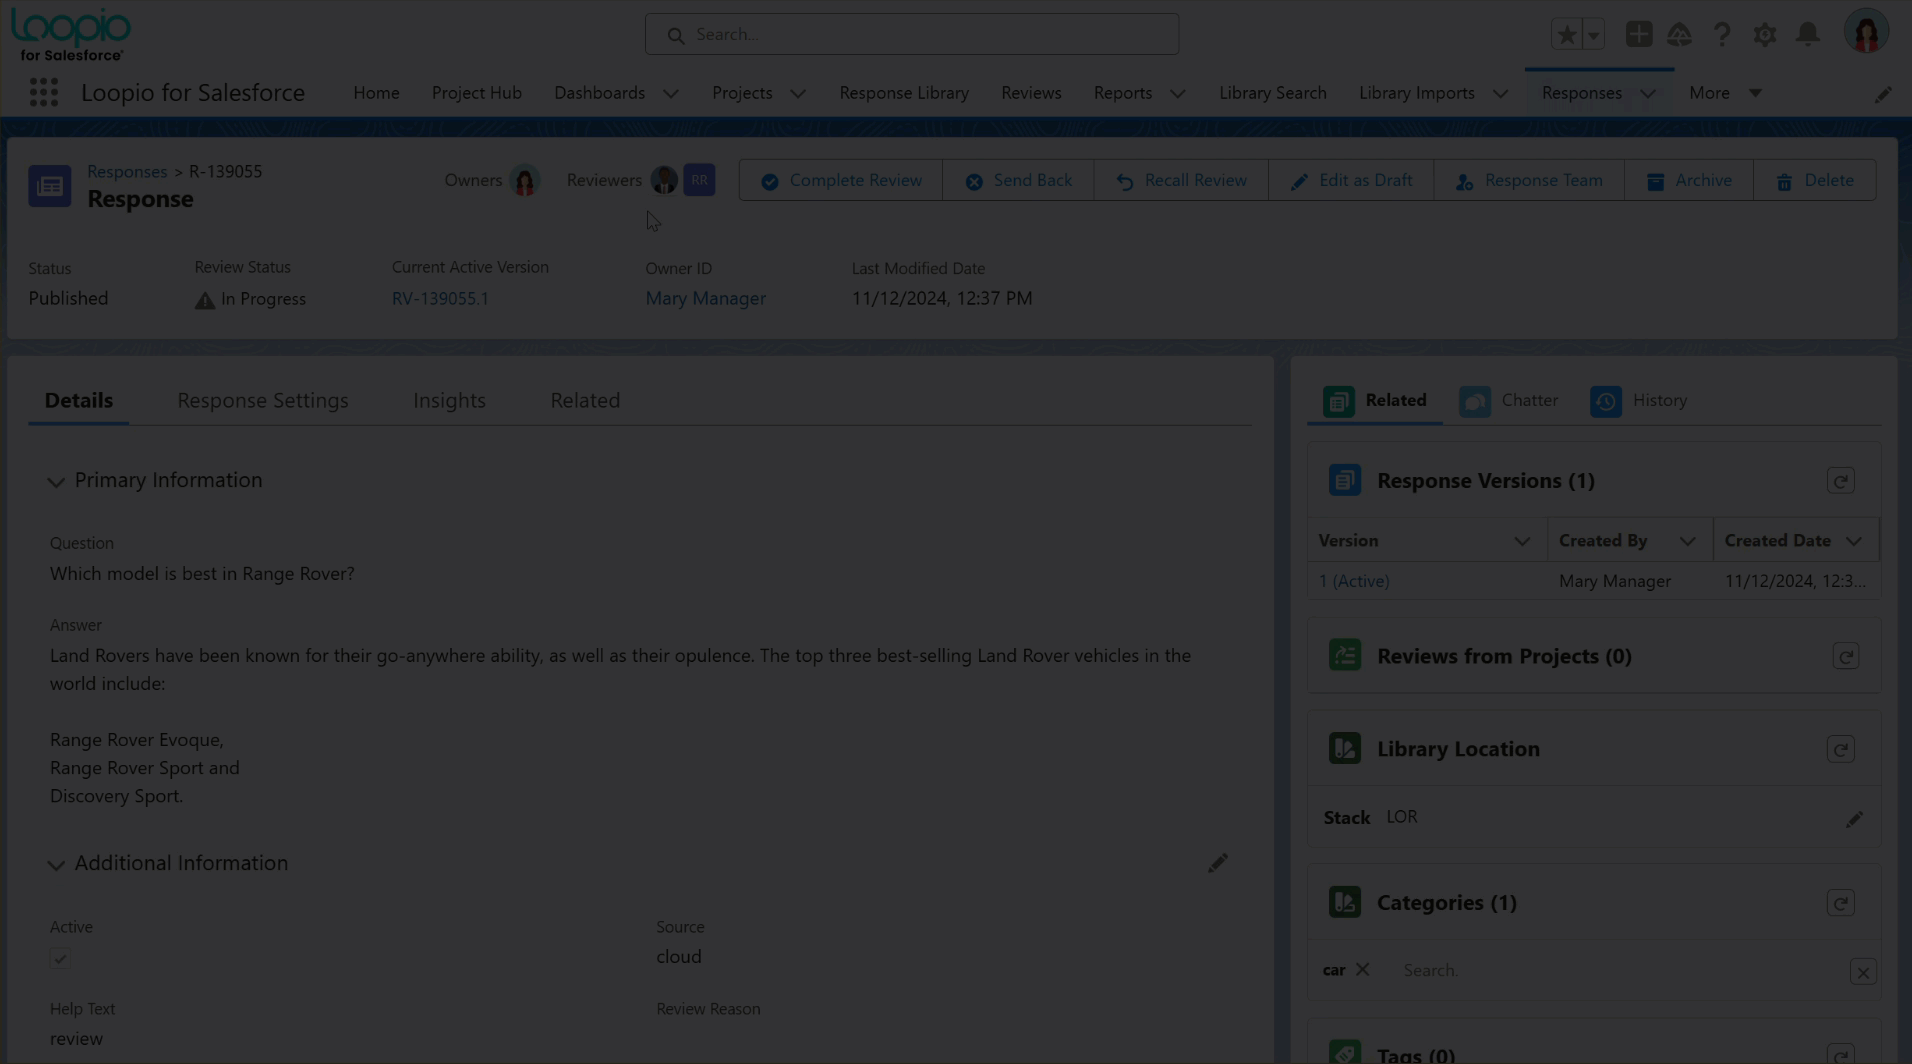Image resolution: width=1912 pixels, height=1064 pixels.
Task: Click the Owners avatar icon
Action: tap(524, 181)
